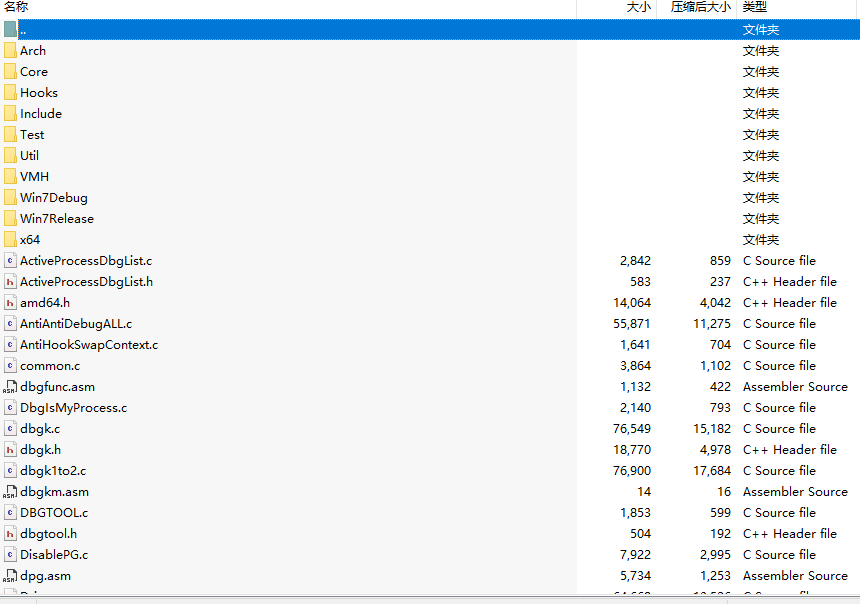Click the size value 76,549
This screenshot has width=860, height=604.
632,429
